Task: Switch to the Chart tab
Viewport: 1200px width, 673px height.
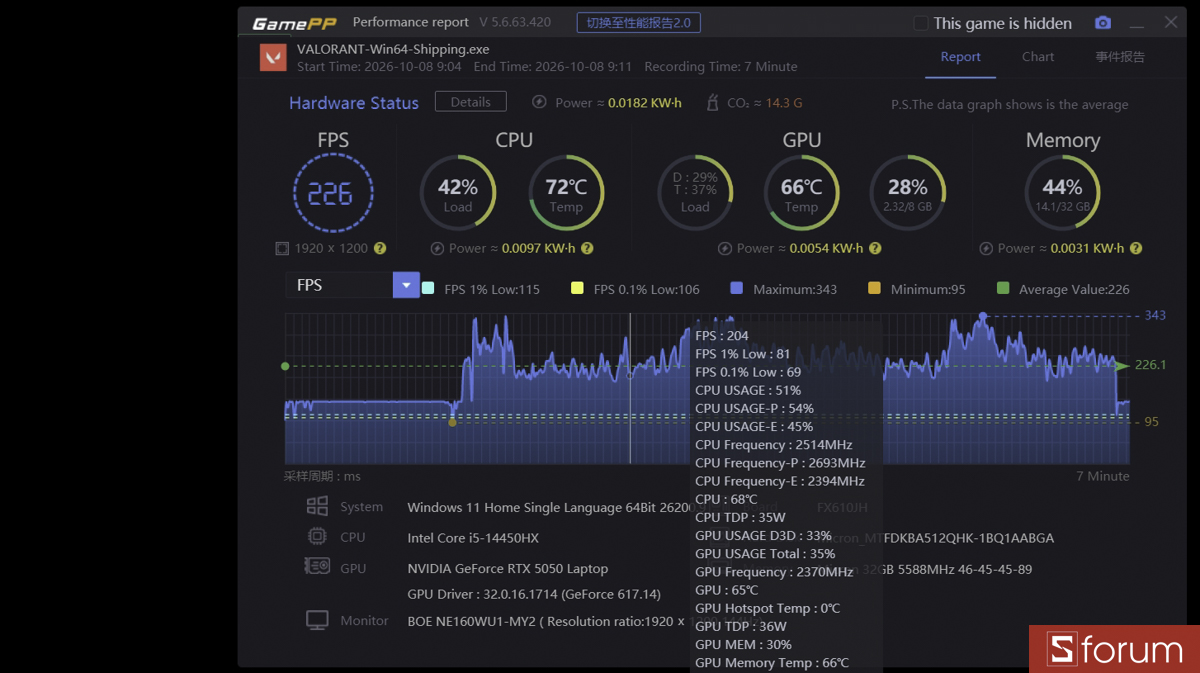Action: 1038,57
